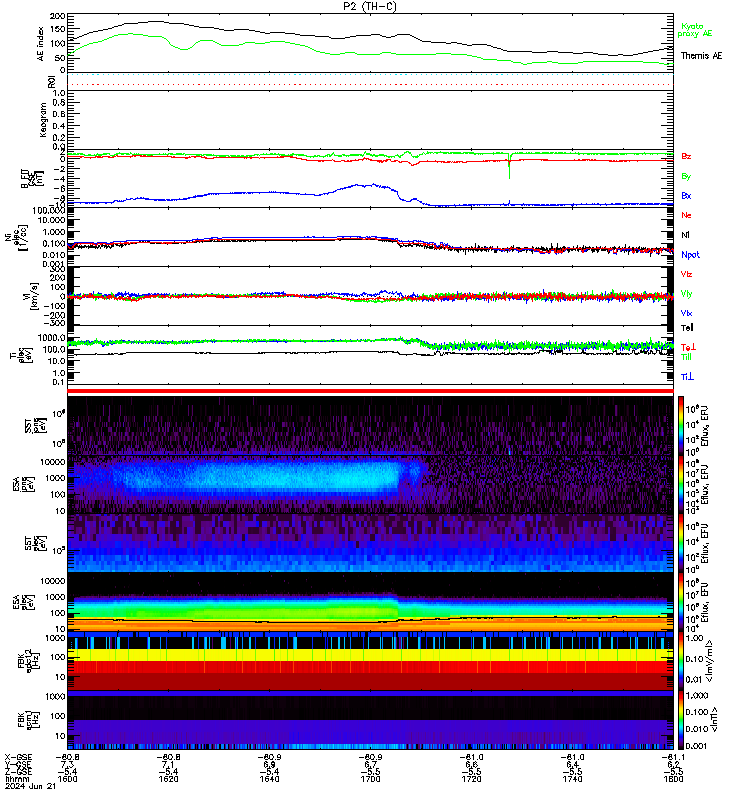Screen dimensions: 750x800
Task: Click the "1700" time tick label
Action: 370,779
